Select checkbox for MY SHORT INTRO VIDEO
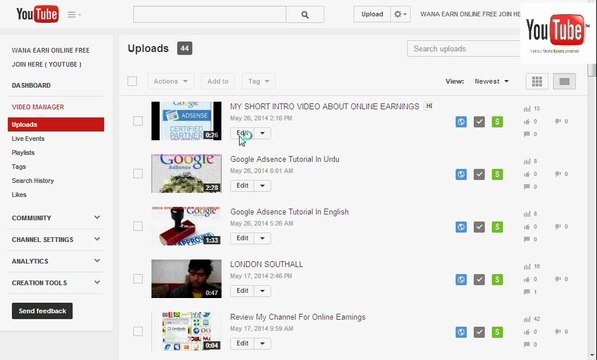Image resolution: width=597 pixels, height=360 pixels. [138, 121]
